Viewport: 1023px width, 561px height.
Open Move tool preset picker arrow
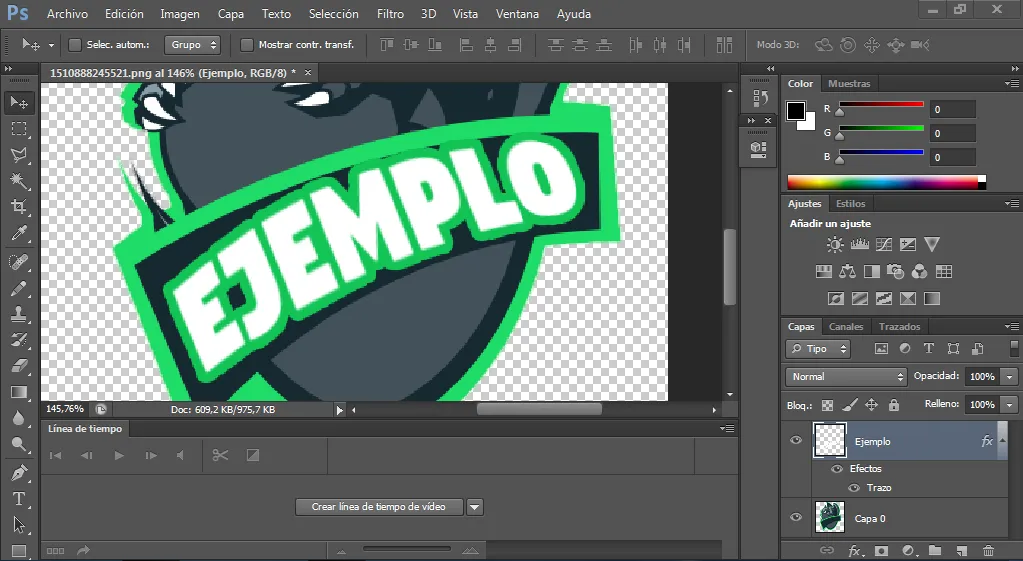(51, 45)
